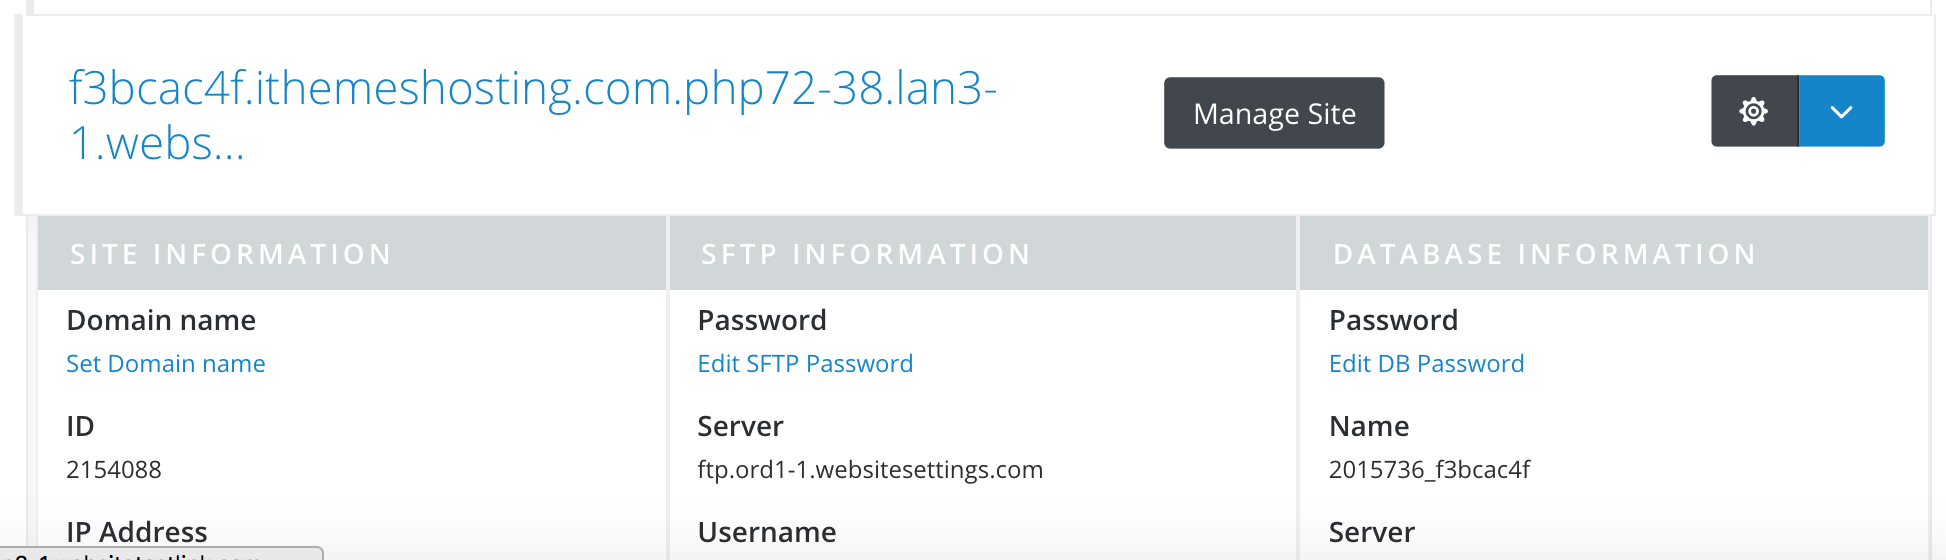The height and width of the screenshot is (560, 1946).
Task: Open site settings via the gear icon
Action: click(1754, 111)
